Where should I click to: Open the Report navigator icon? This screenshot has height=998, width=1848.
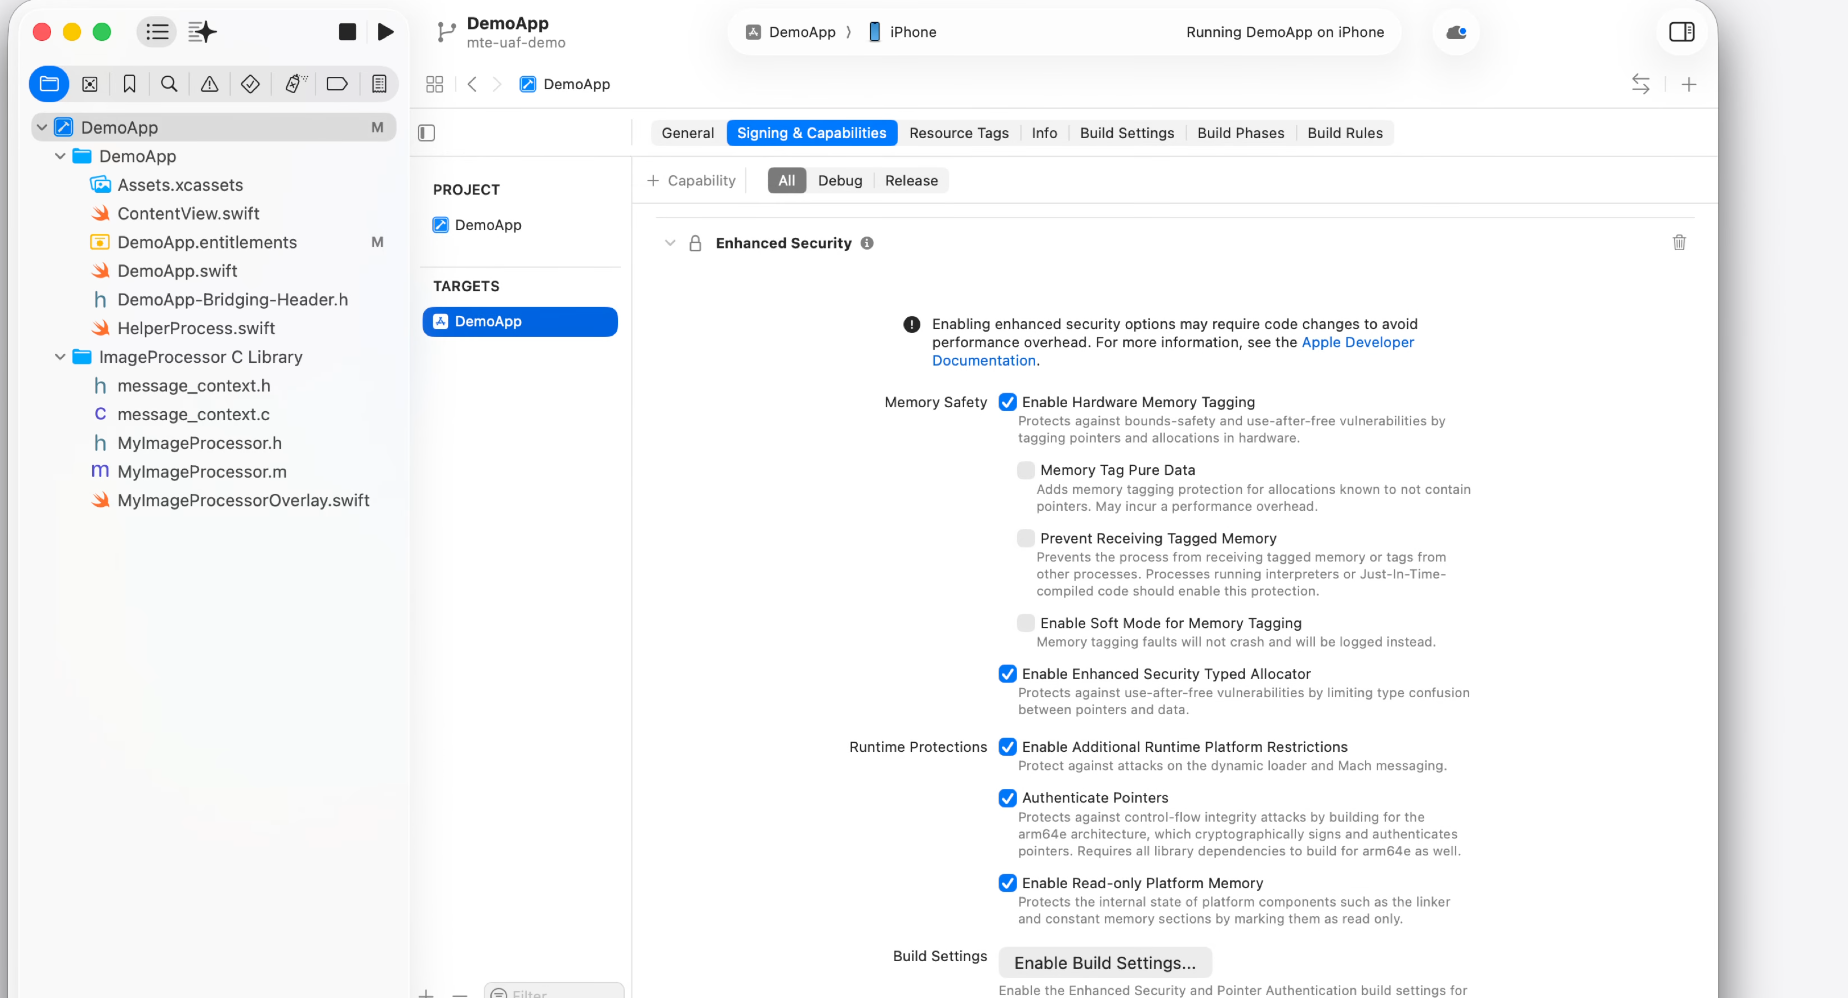379,84
